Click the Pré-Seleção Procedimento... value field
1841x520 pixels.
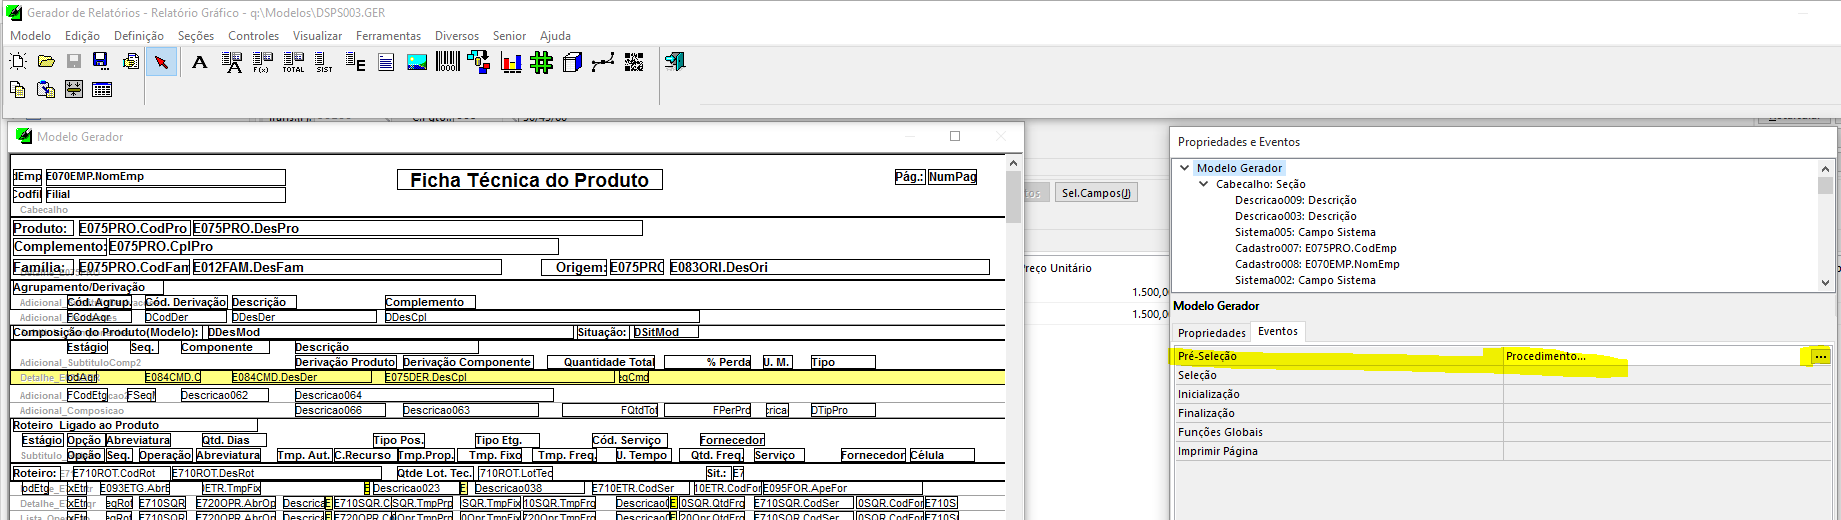[1656, 356]
